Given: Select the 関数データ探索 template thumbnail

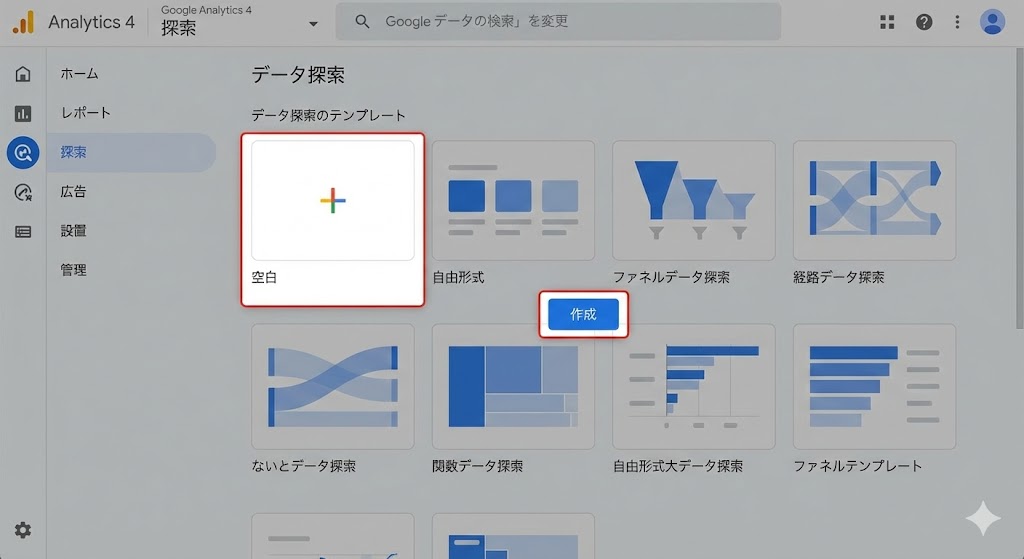Looking at the screenshot, I should coord(513,387).
